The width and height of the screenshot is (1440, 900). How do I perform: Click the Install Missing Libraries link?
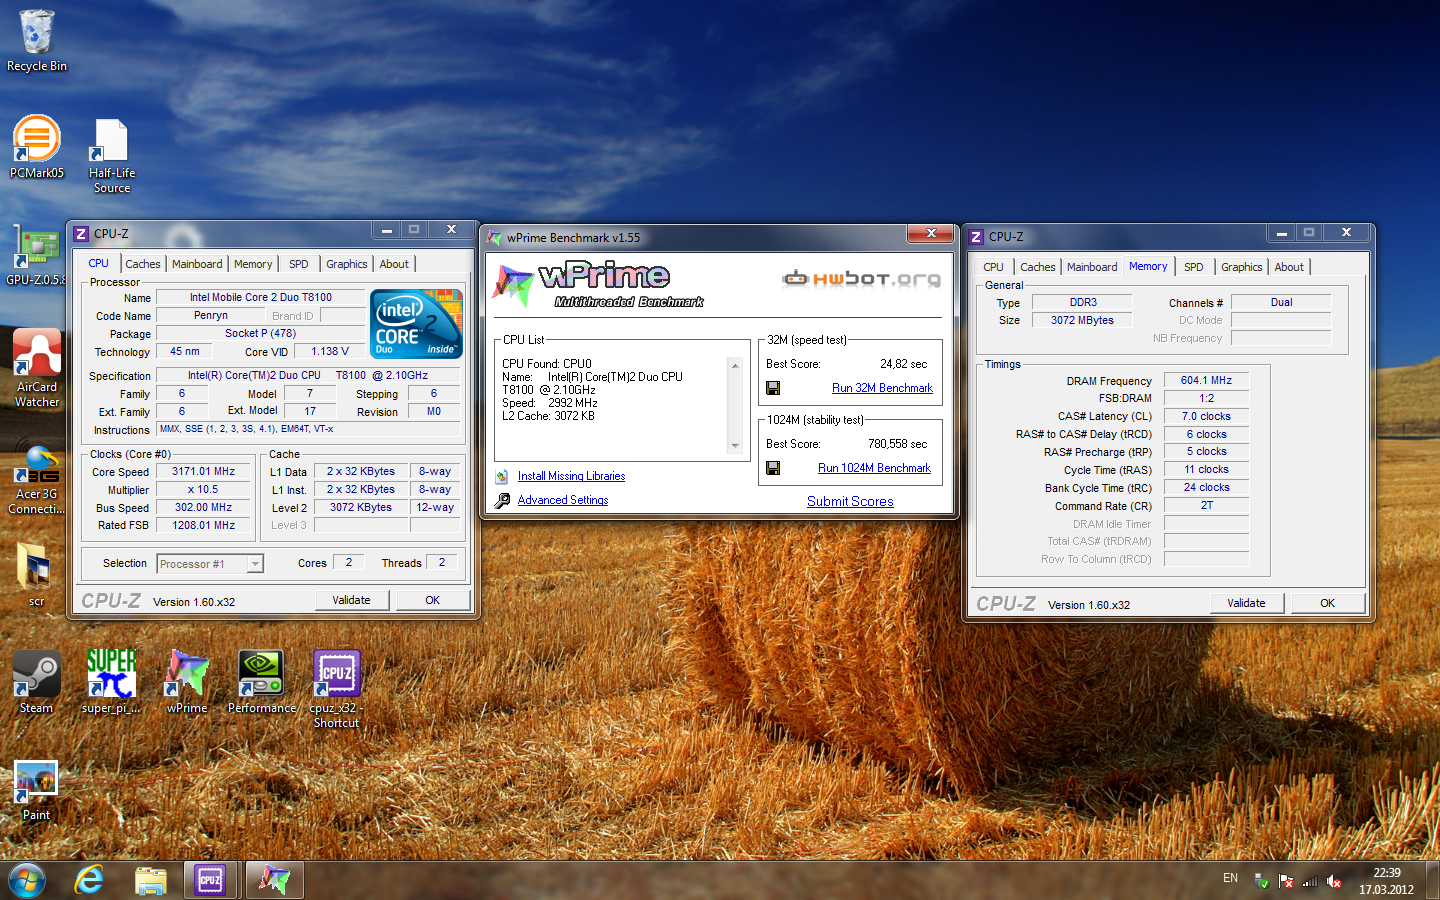click(x=571, y=476)
